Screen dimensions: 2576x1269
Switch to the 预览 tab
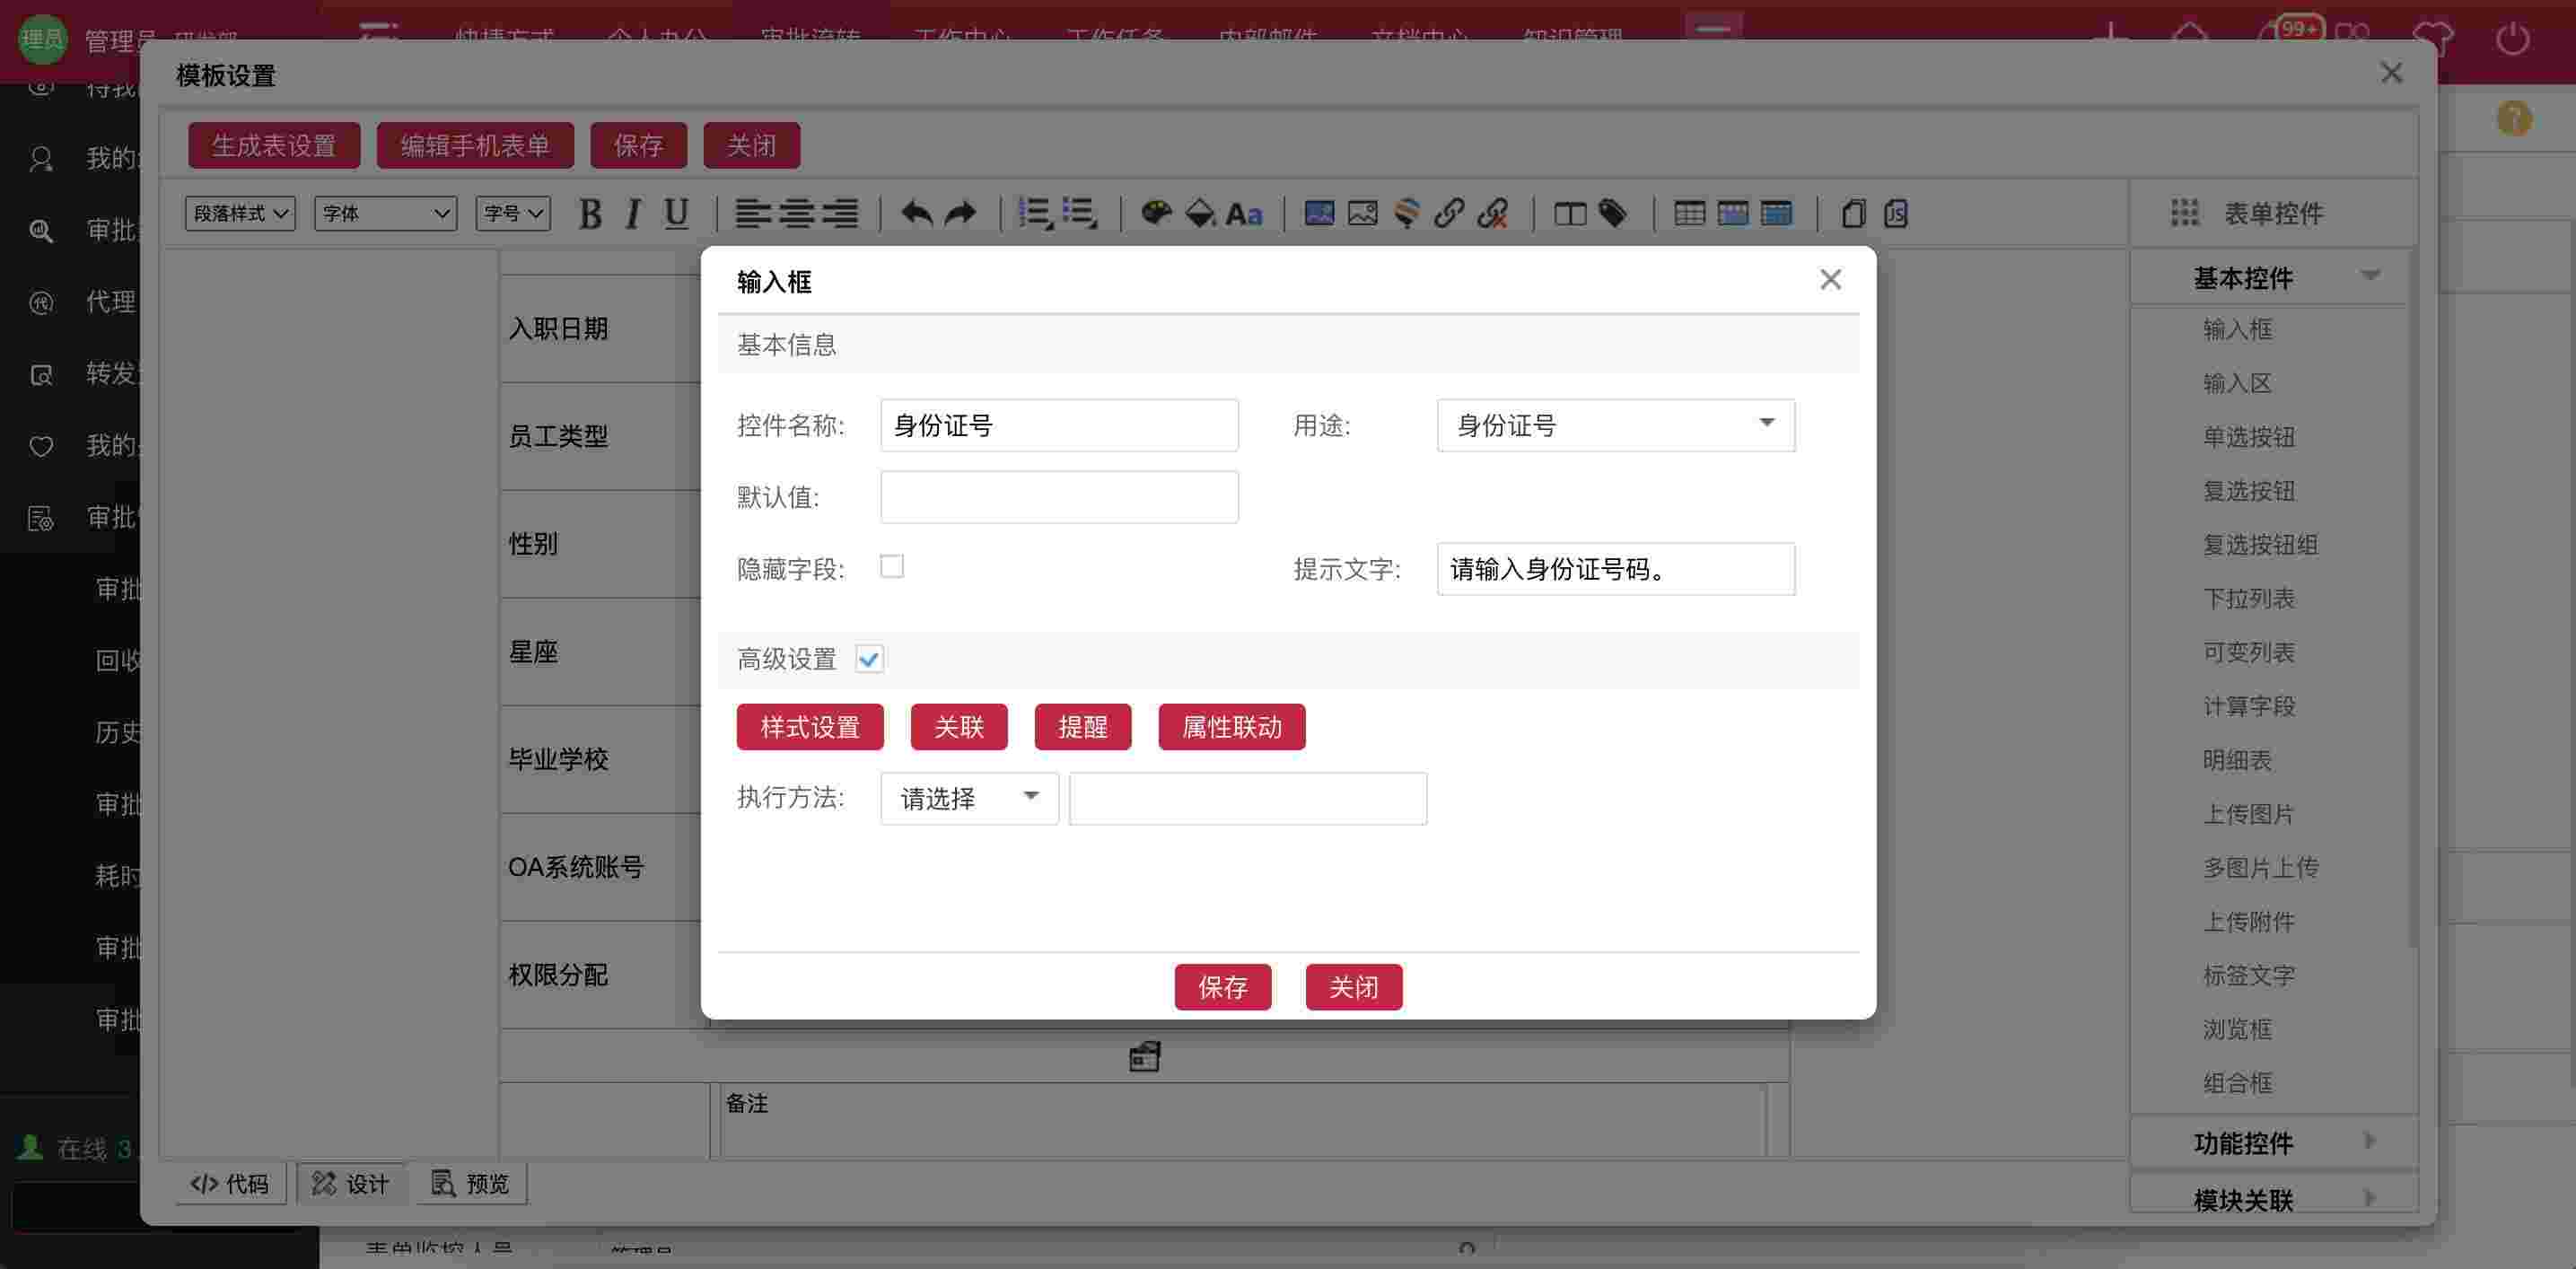[471, 1184]
